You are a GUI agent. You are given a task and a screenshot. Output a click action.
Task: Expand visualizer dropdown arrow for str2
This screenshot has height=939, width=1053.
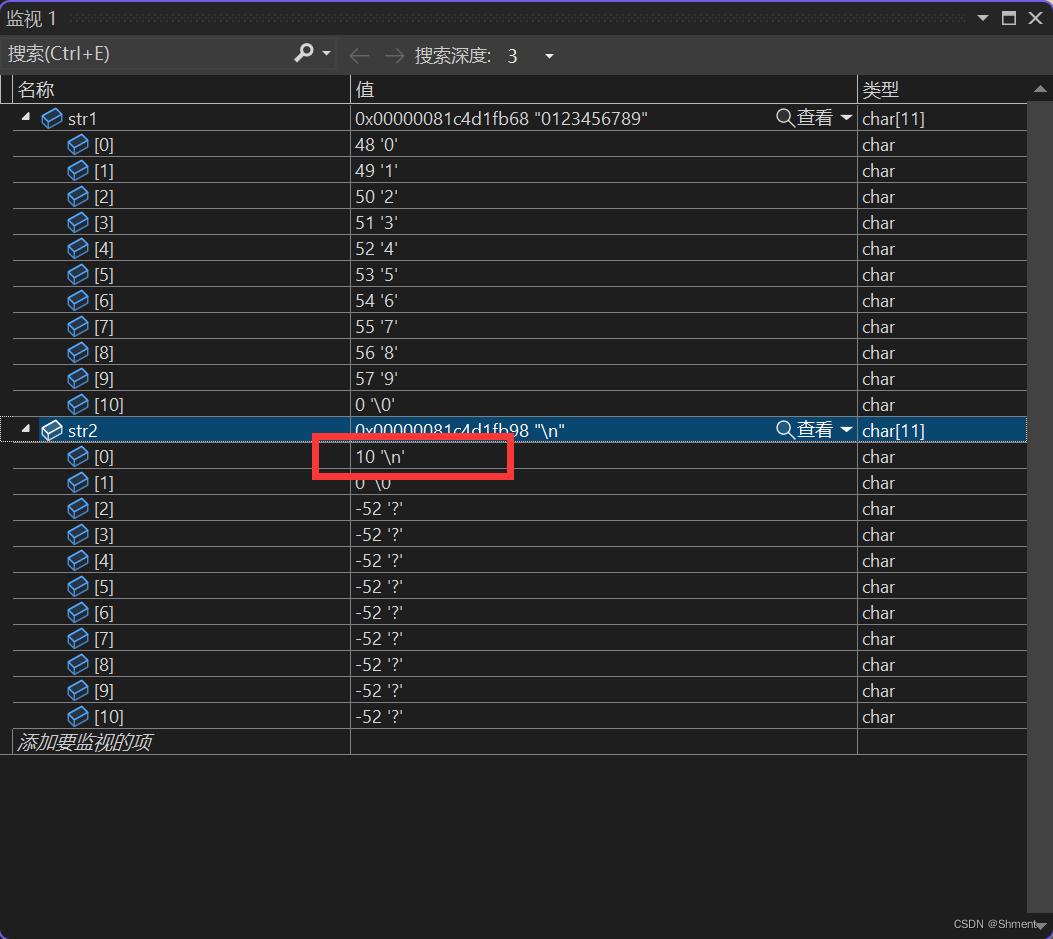(846, 429)
